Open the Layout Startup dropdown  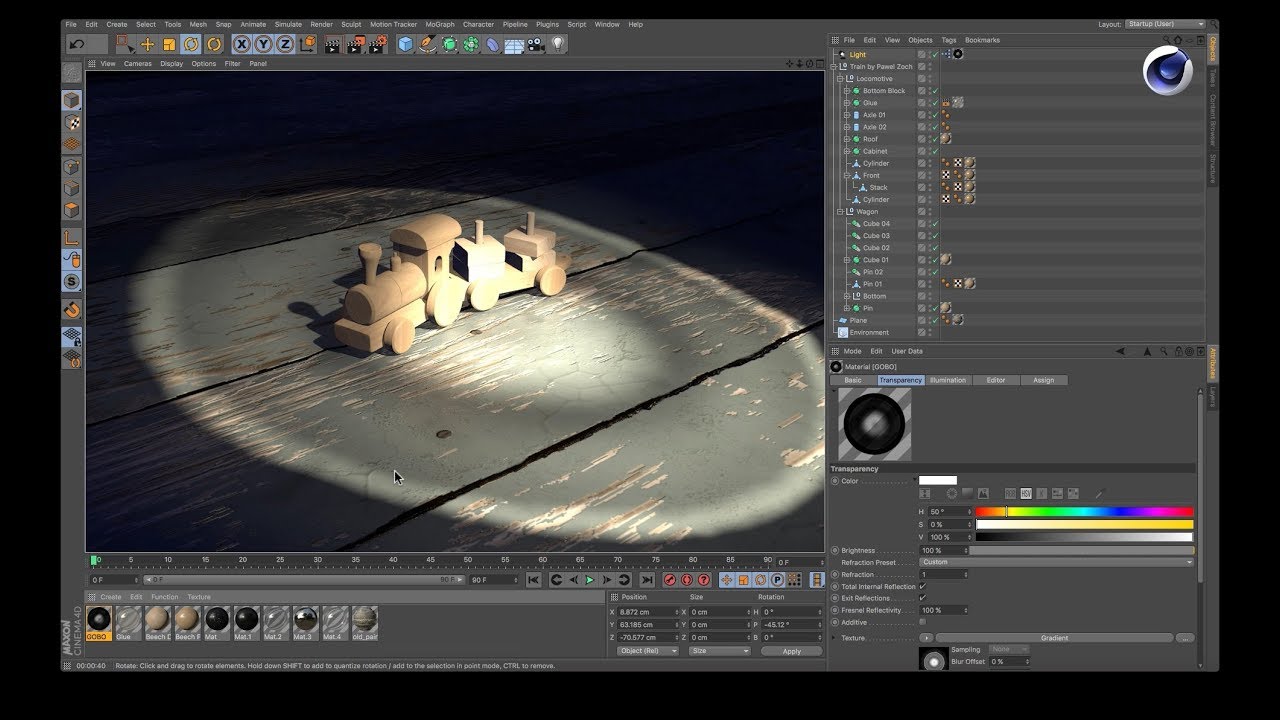(1165, 24)
